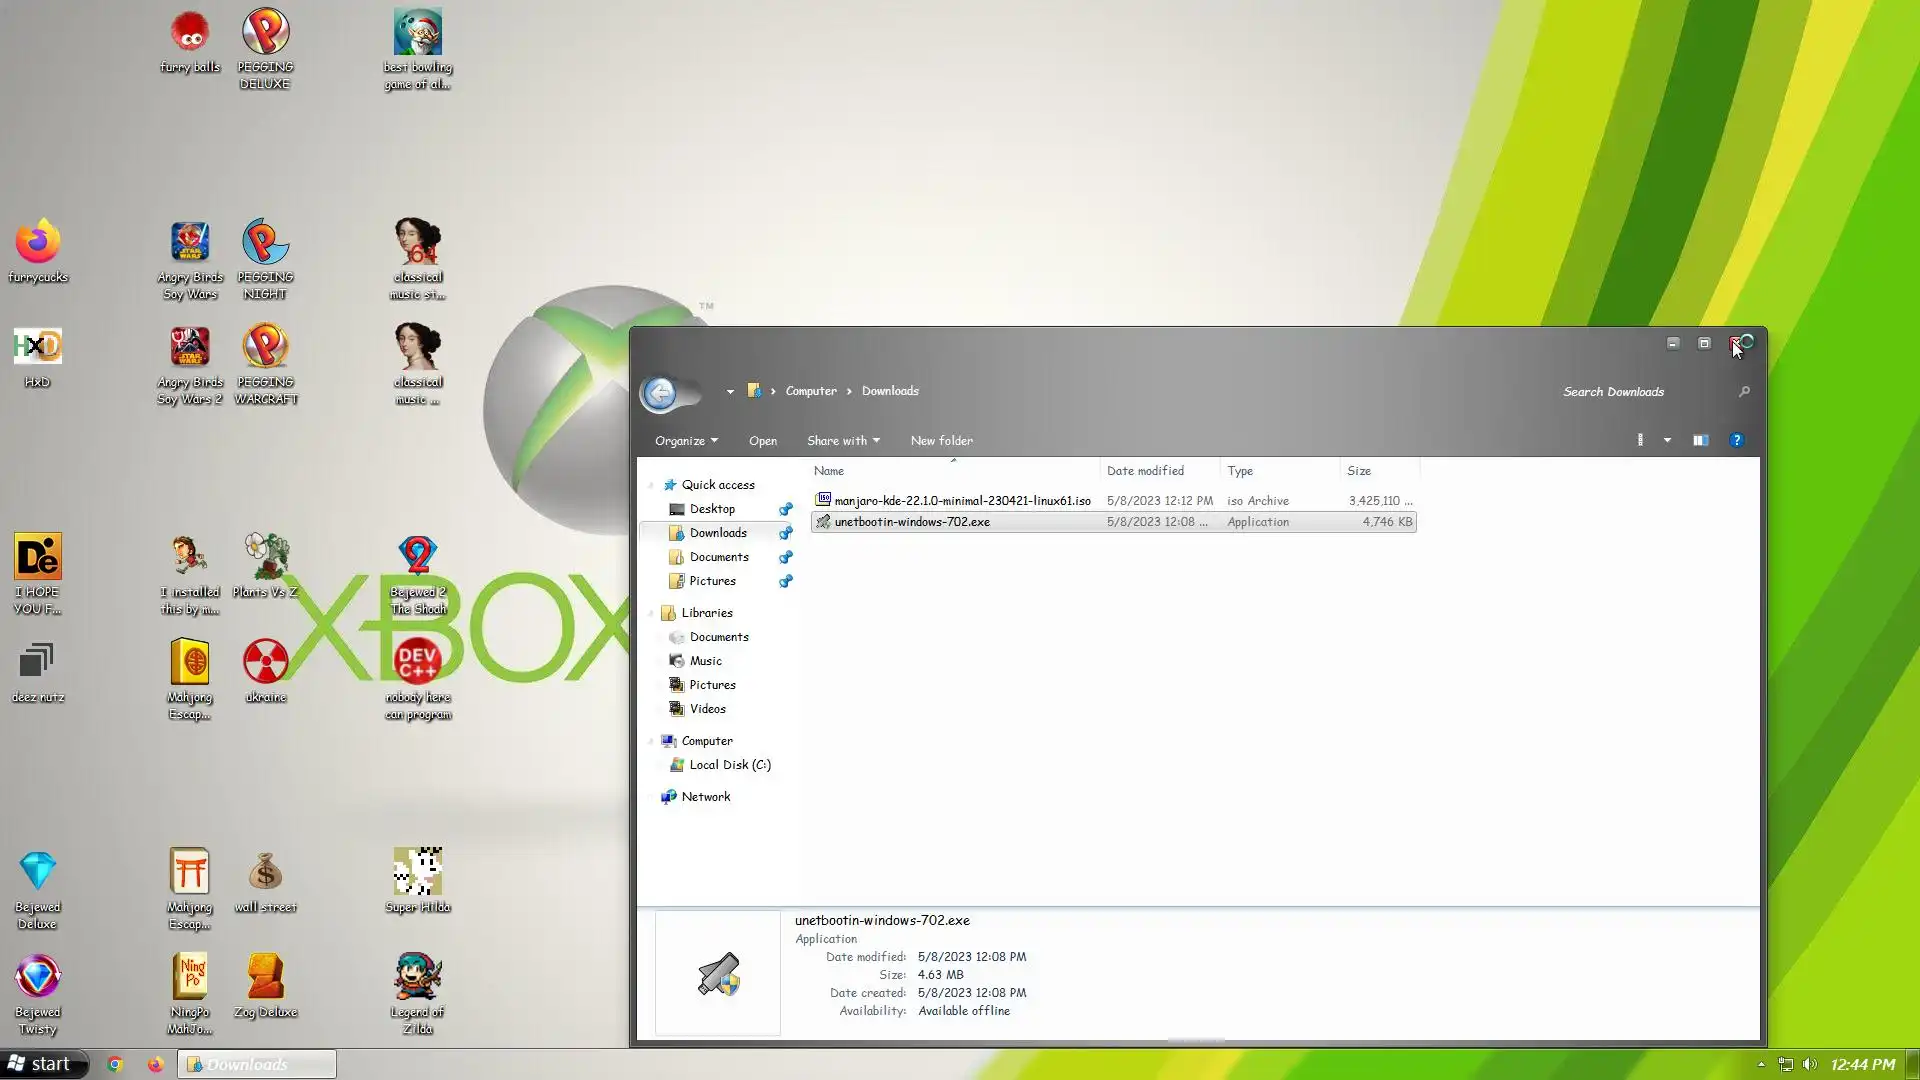Open the view options dropdown arrow

[1667, 440]
